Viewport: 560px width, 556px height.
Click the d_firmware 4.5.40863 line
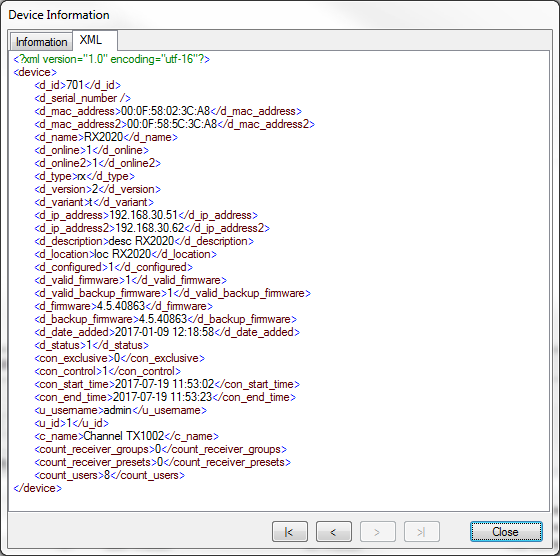tap(123, 306)
